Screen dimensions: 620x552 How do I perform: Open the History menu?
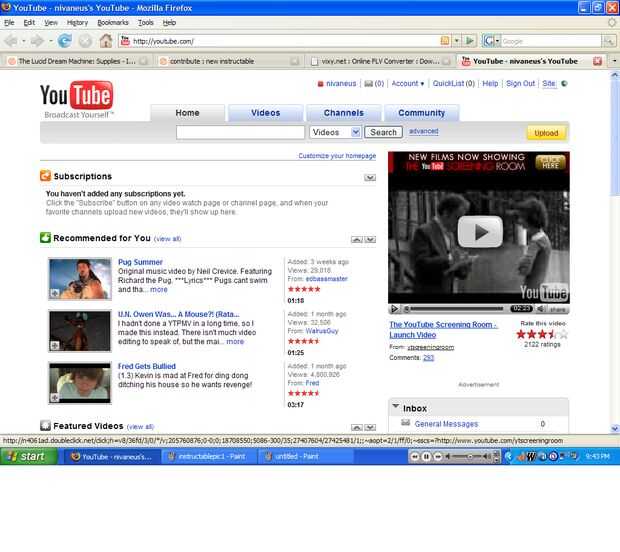click(77, 23)
